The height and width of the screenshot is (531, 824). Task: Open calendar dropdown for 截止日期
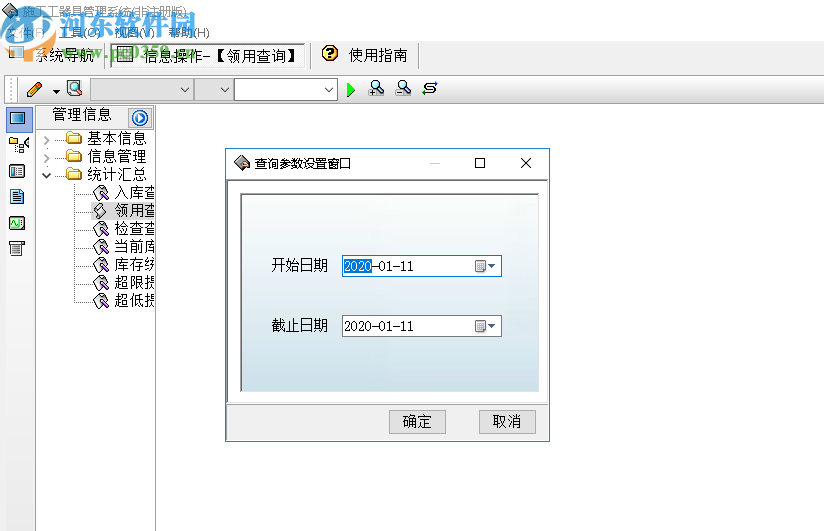tap(486, 326)
